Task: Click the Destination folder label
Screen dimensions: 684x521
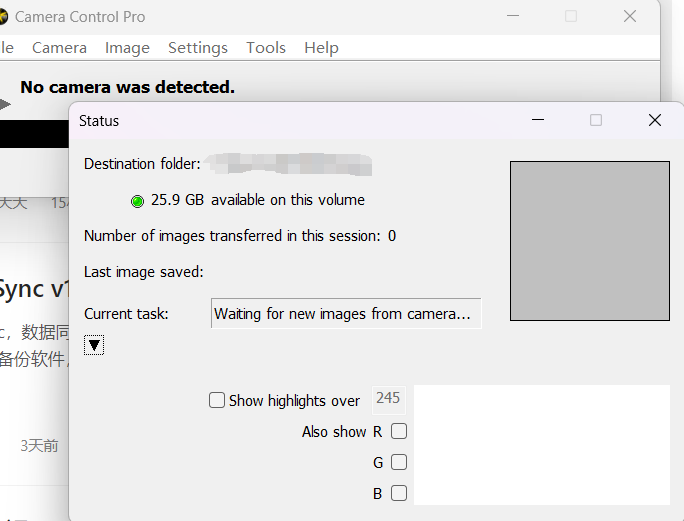Action: click(x=142, y=164)
